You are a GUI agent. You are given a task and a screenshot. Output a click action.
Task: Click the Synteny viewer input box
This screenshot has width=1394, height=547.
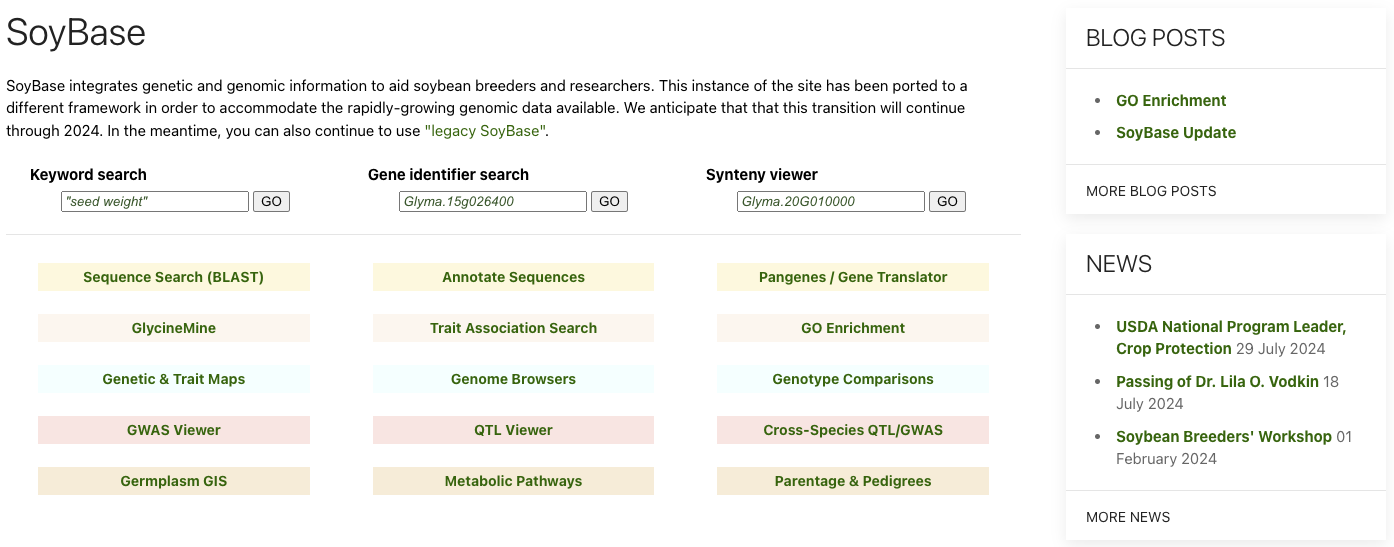pyautogui.click(x=831, y=201)
